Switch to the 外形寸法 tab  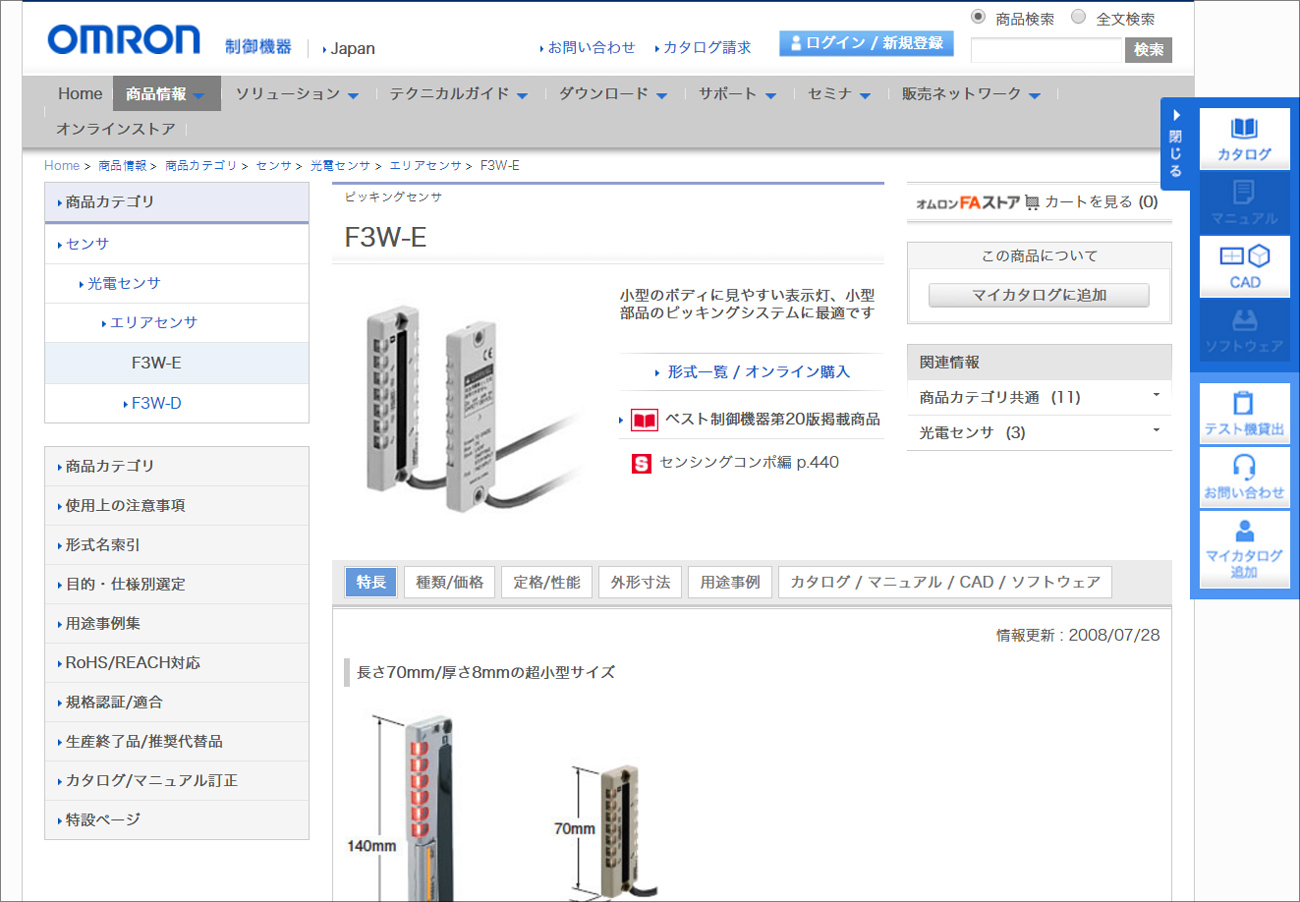(640, 582)
